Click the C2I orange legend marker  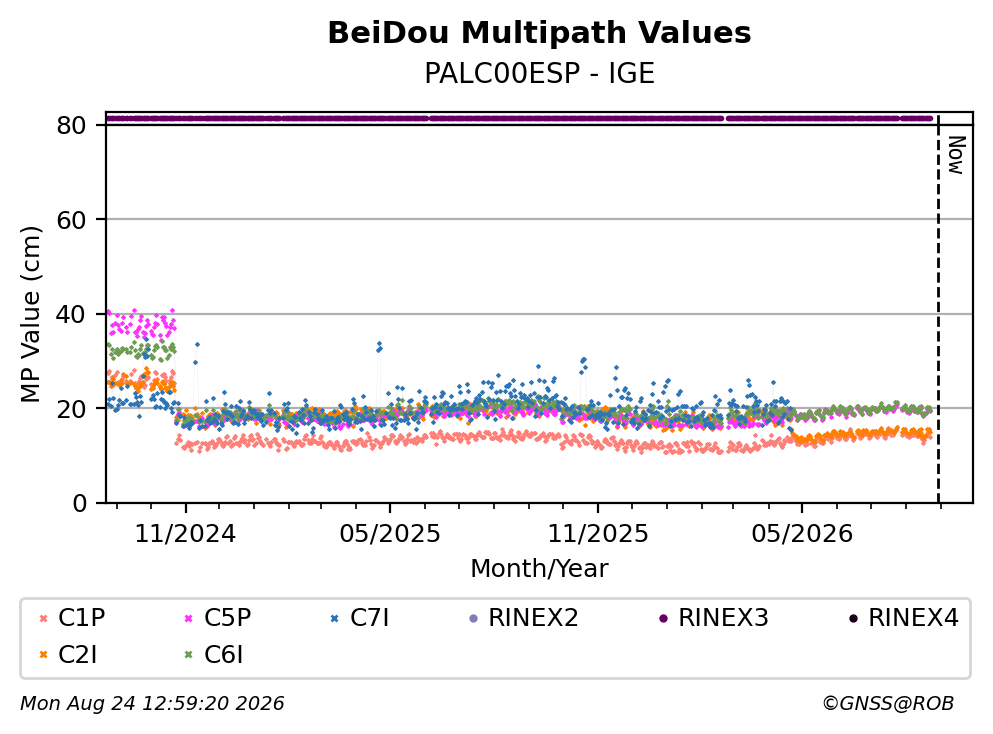(44, 655)
